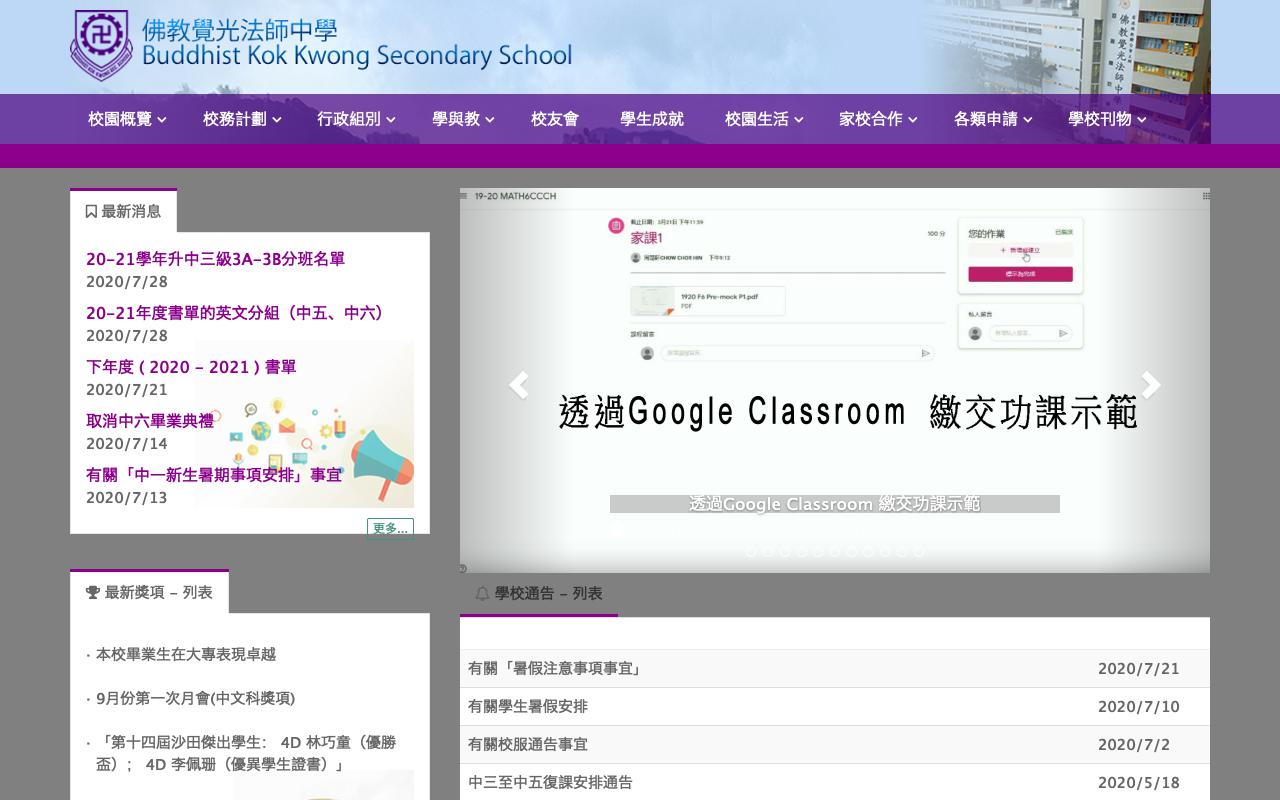Open 9月份第一次月會(中文科獎項) award
1280x800 pixels.
[x=195, y=698]
